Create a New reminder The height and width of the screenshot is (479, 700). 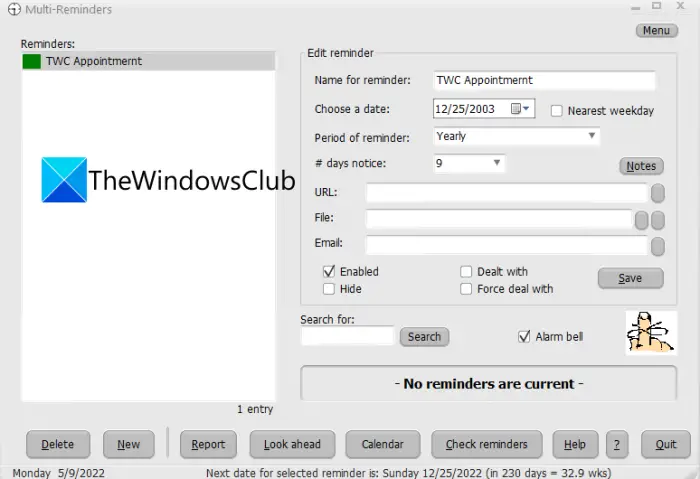[x=129, y=444]
